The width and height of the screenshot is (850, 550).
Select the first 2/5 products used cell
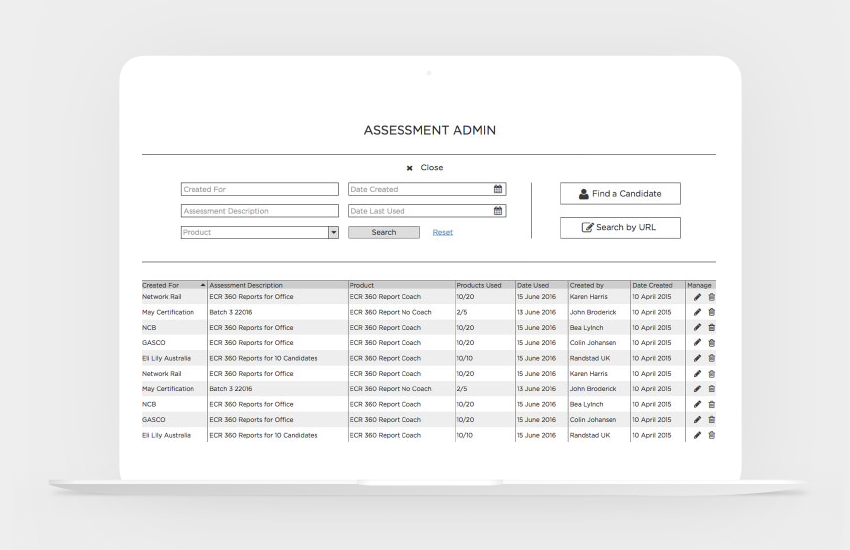tap(462, 312)
